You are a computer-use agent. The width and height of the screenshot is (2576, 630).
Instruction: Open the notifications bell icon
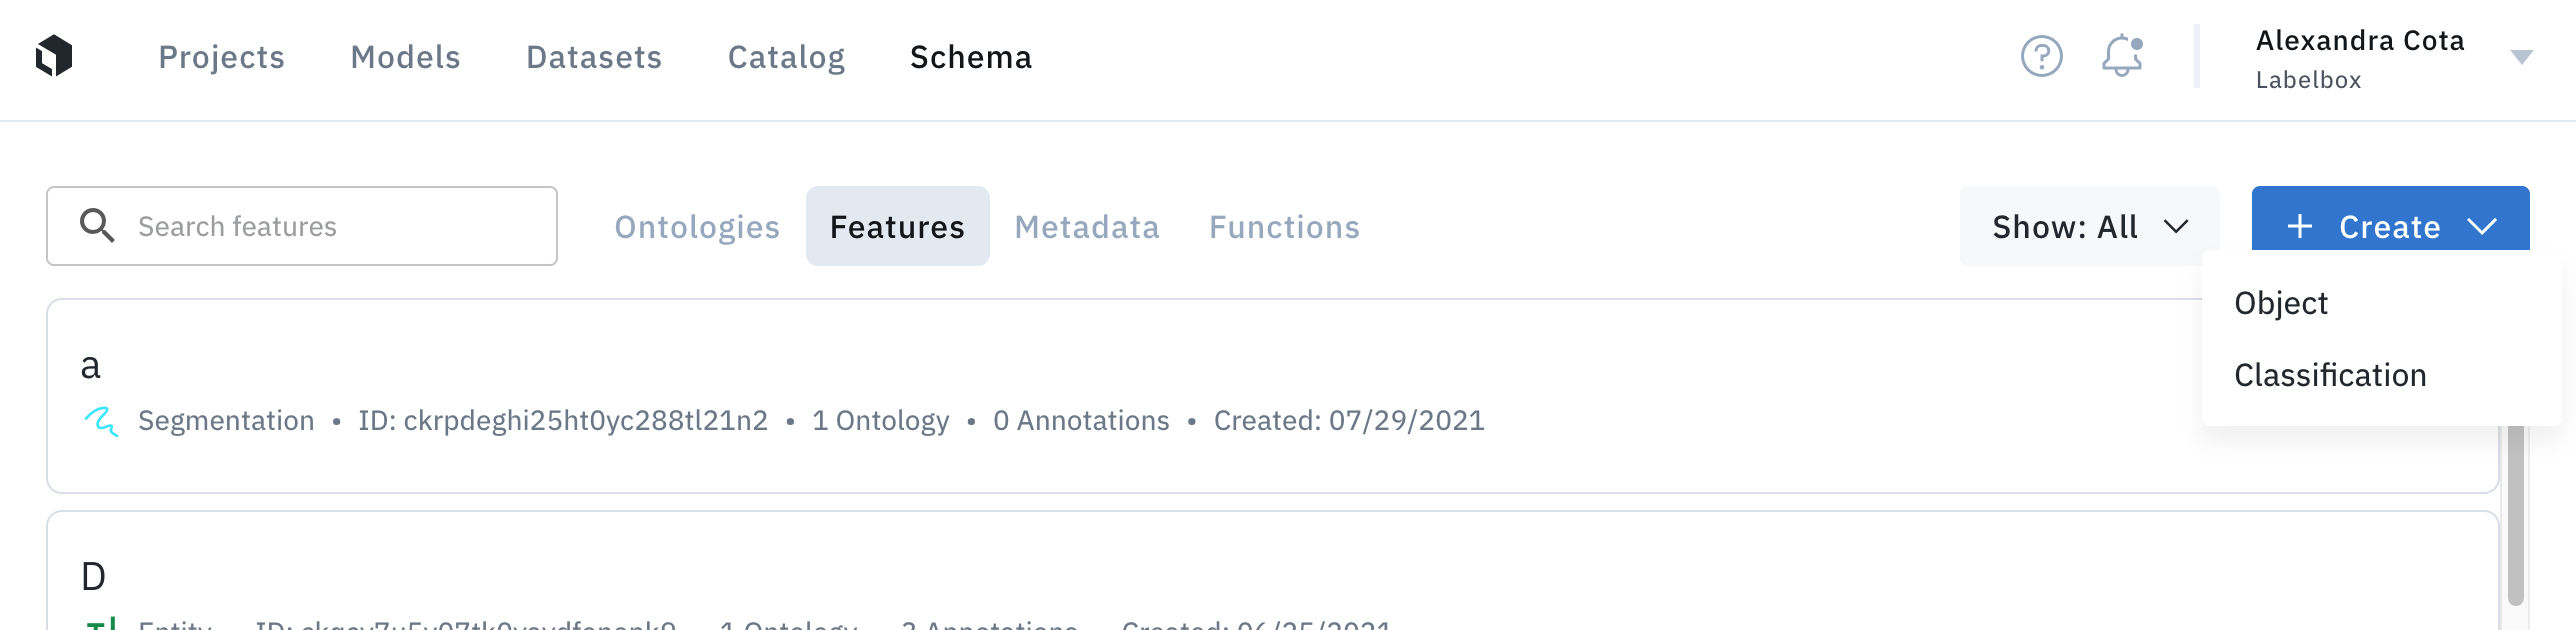coord(2121,56)
